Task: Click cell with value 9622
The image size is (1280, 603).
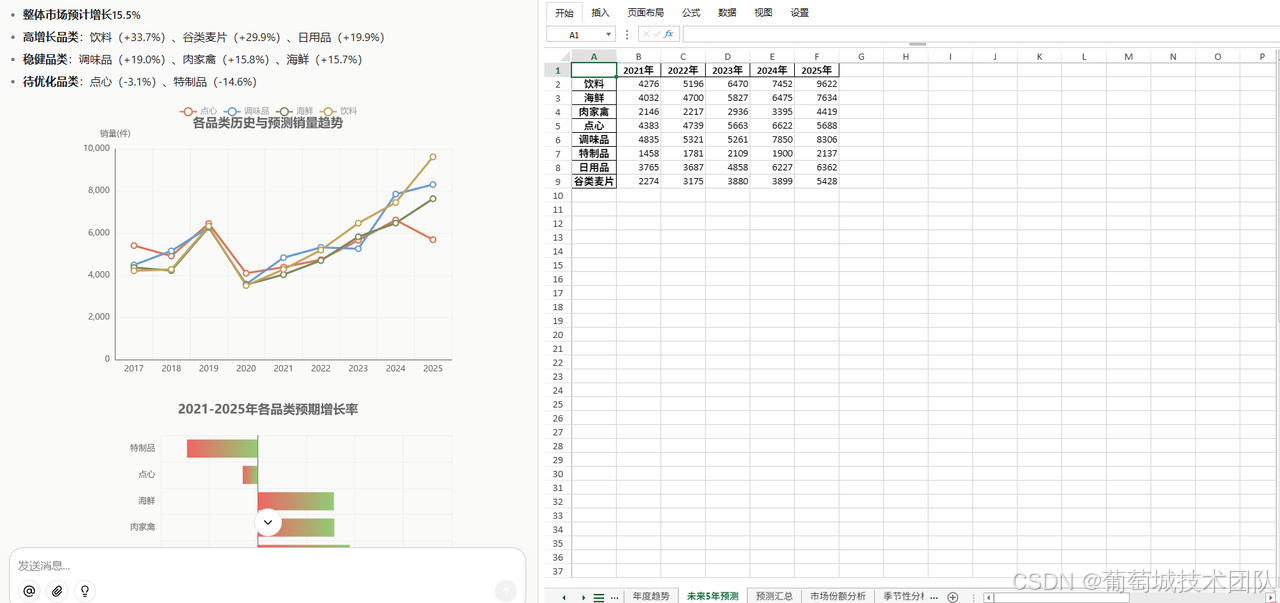Action: 816,84
